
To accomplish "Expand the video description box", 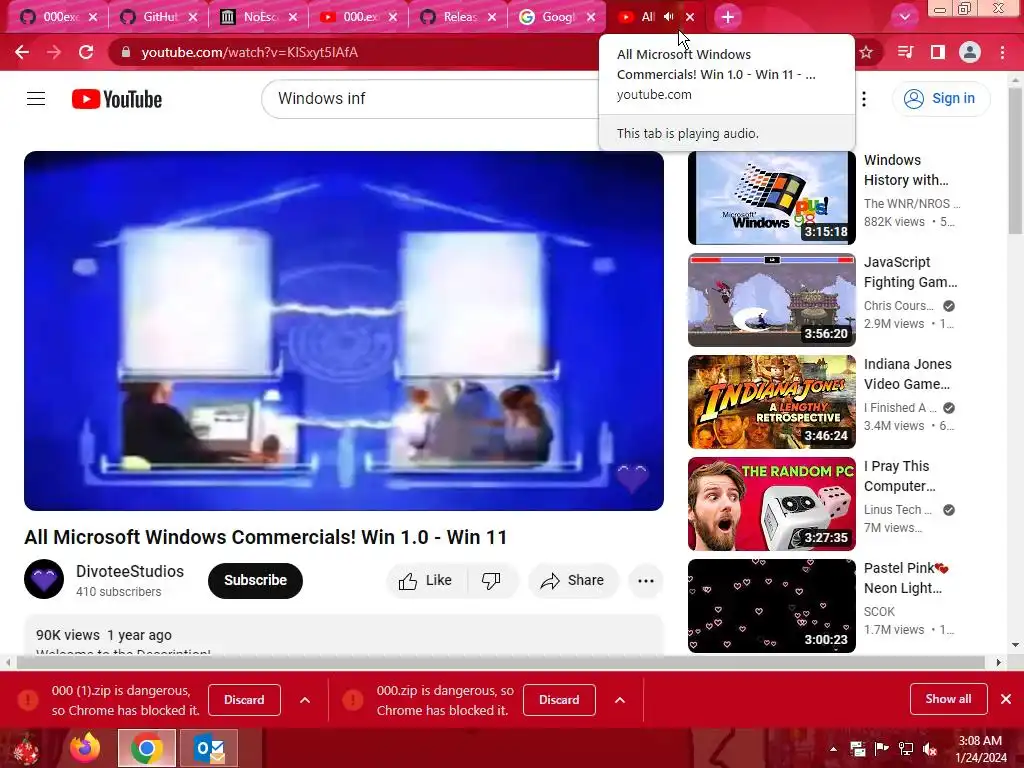I will pos(344,636).
